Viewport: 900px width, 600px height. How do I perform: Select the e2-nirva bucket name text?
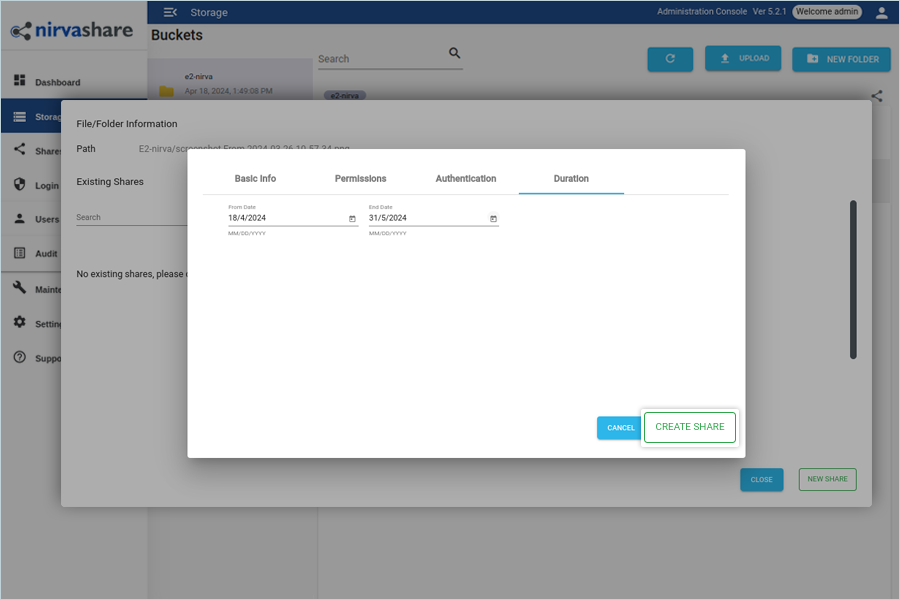[x=199, y=77]
